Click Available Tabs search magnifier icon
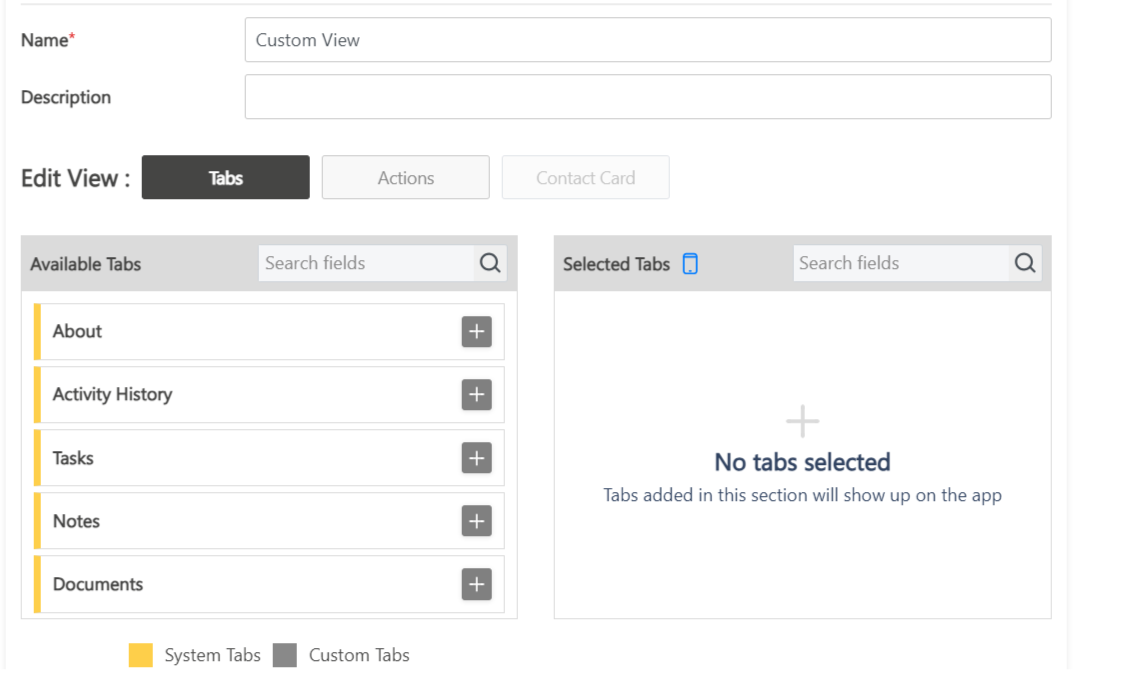Image resolution: width=1147 pixels, height=691 pixels. (x=490, y=264)
